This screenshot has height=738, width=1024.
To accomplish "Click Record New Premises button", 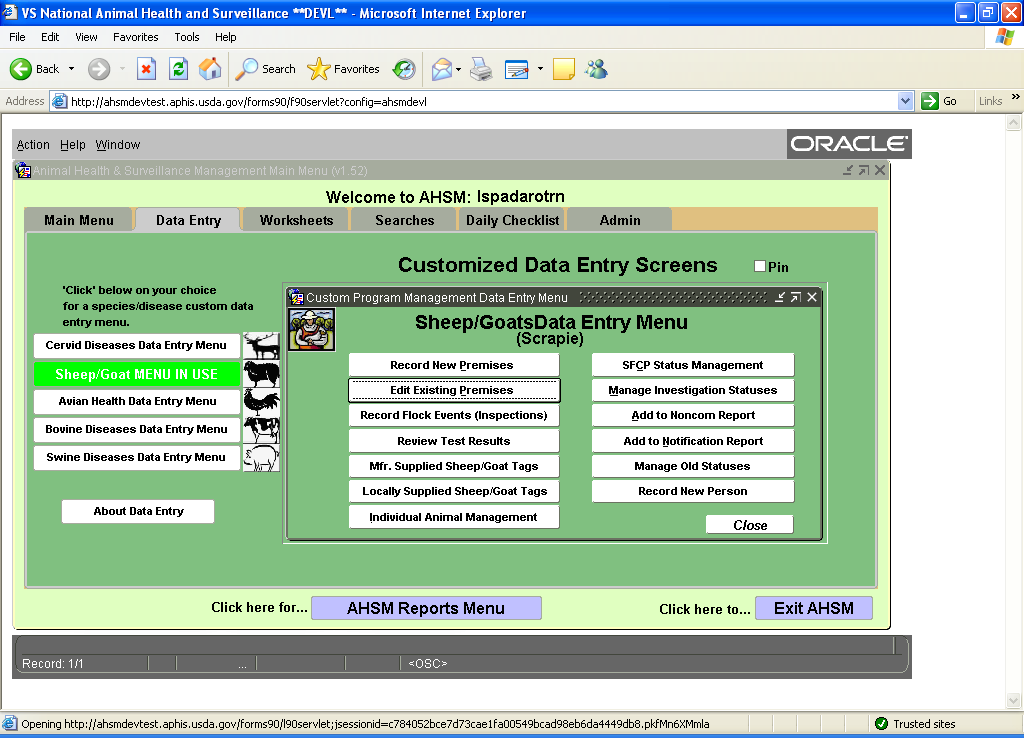I will tap(452, 365).
